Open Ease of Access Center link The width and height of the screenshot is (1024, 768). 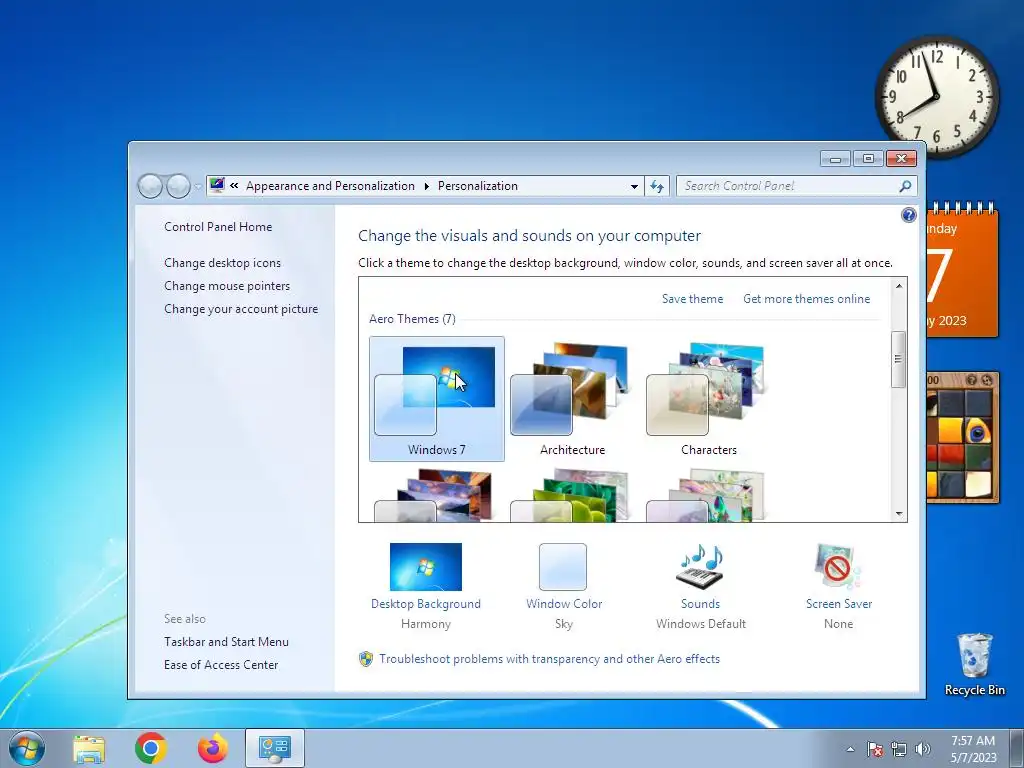pos(221,665)
